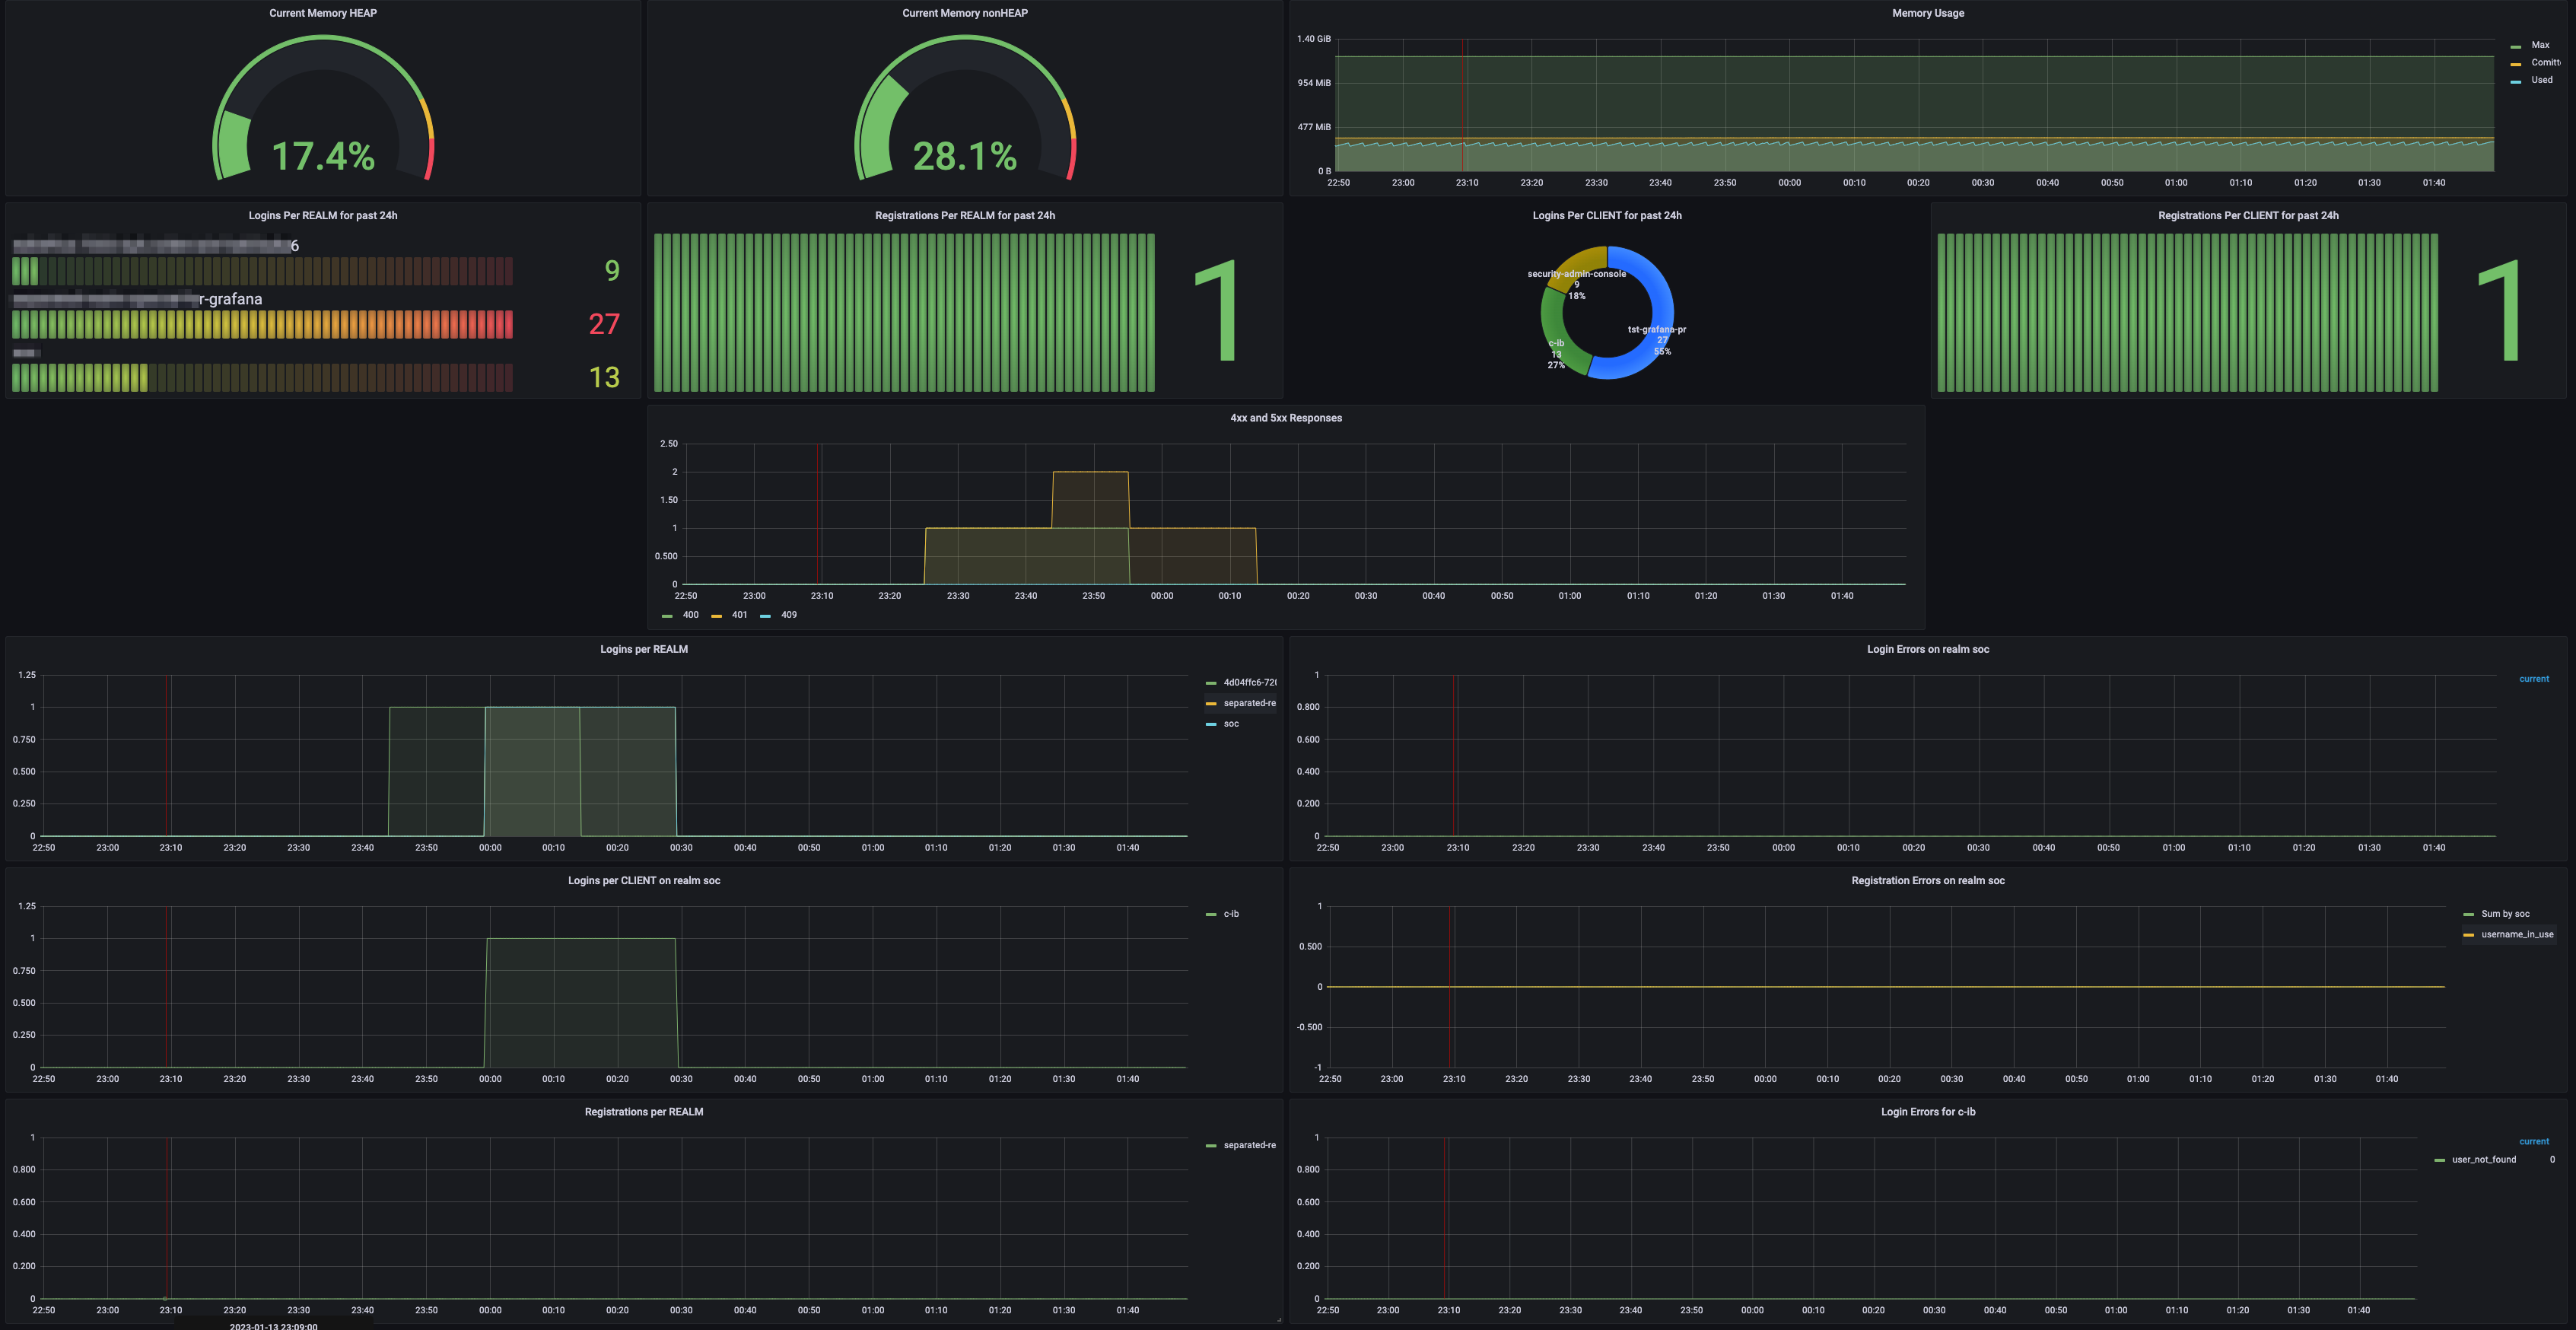Click the Logins per REALM panel title
Viewport: 2576px width, 1330px height.
pos(643,649)
